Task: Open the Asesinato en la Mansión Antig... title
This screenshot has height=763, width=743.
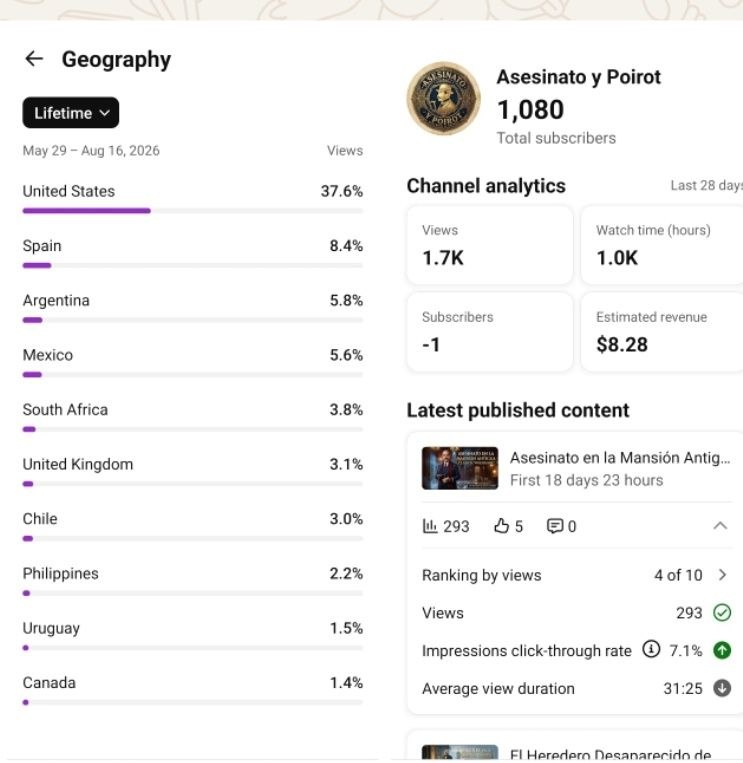Action: click(x=620, y=458)
